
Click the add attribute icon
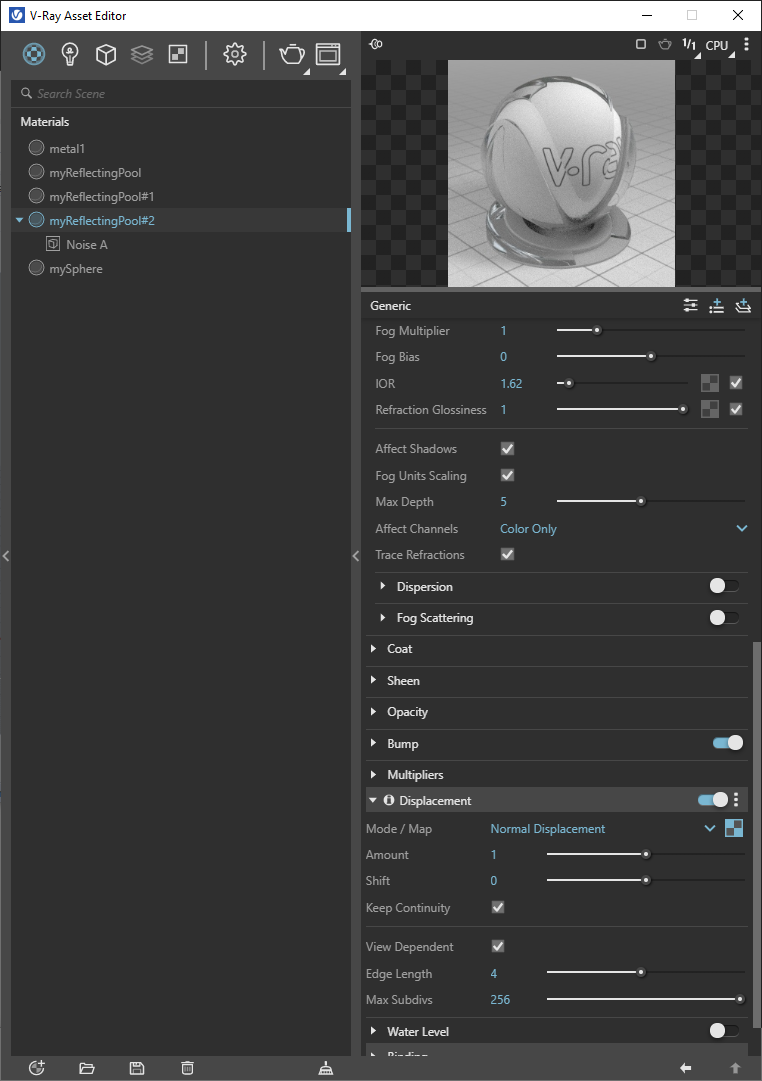pyautogui.click(x=716, y=305)
